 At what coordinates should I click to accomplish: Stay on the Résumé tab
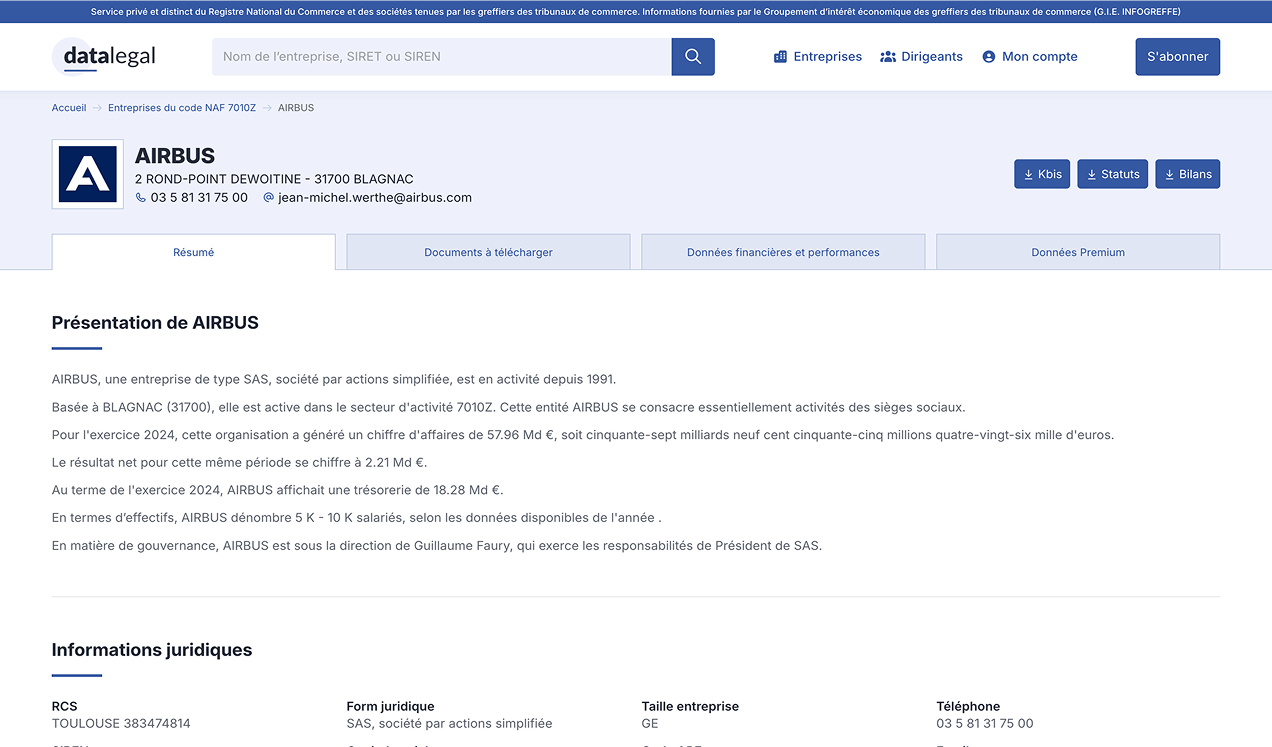click(x=193, y=252)
